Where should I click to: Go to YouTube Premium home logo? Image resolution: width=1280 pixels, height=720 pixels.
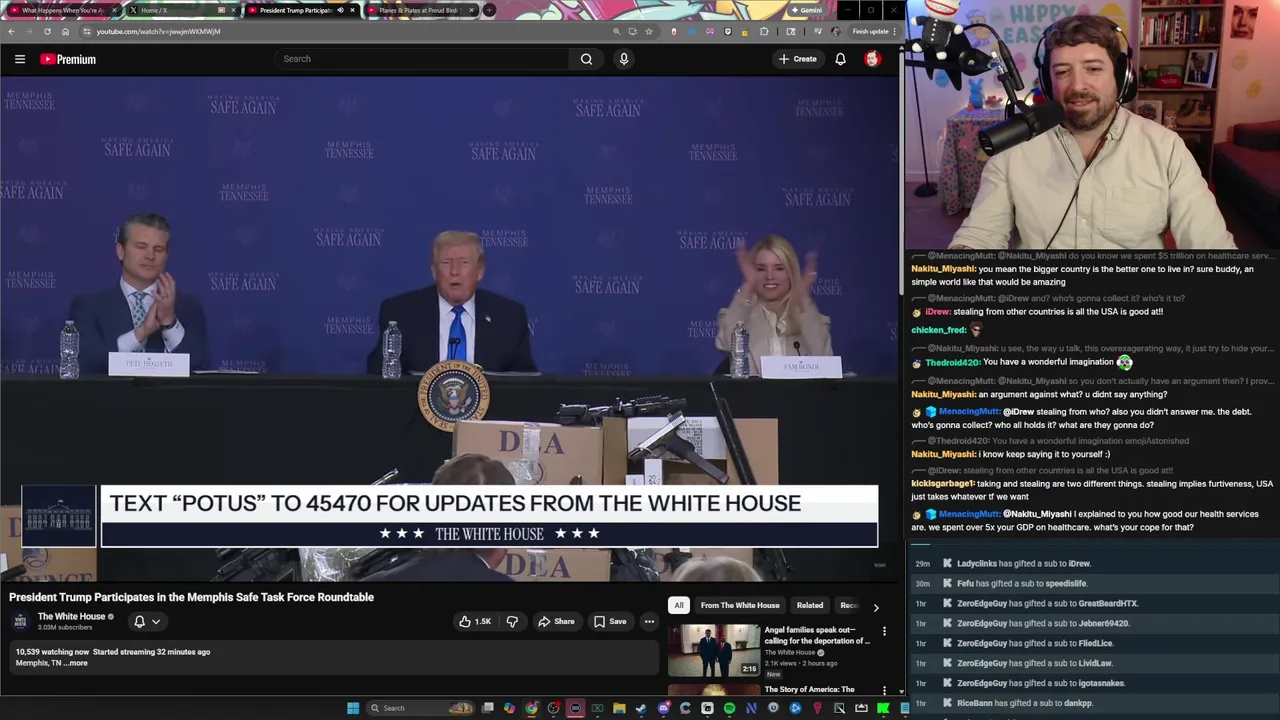(68, 59)
